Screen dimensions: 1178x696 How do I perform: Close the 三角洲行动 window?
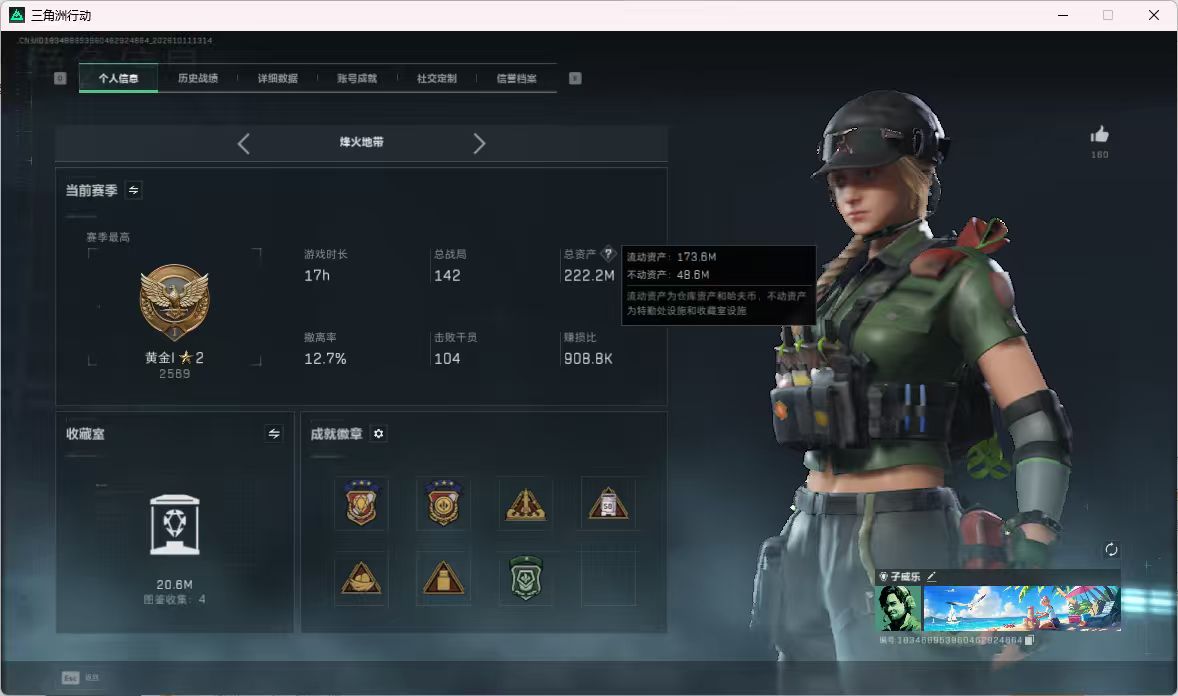[x=1154, y=15]
